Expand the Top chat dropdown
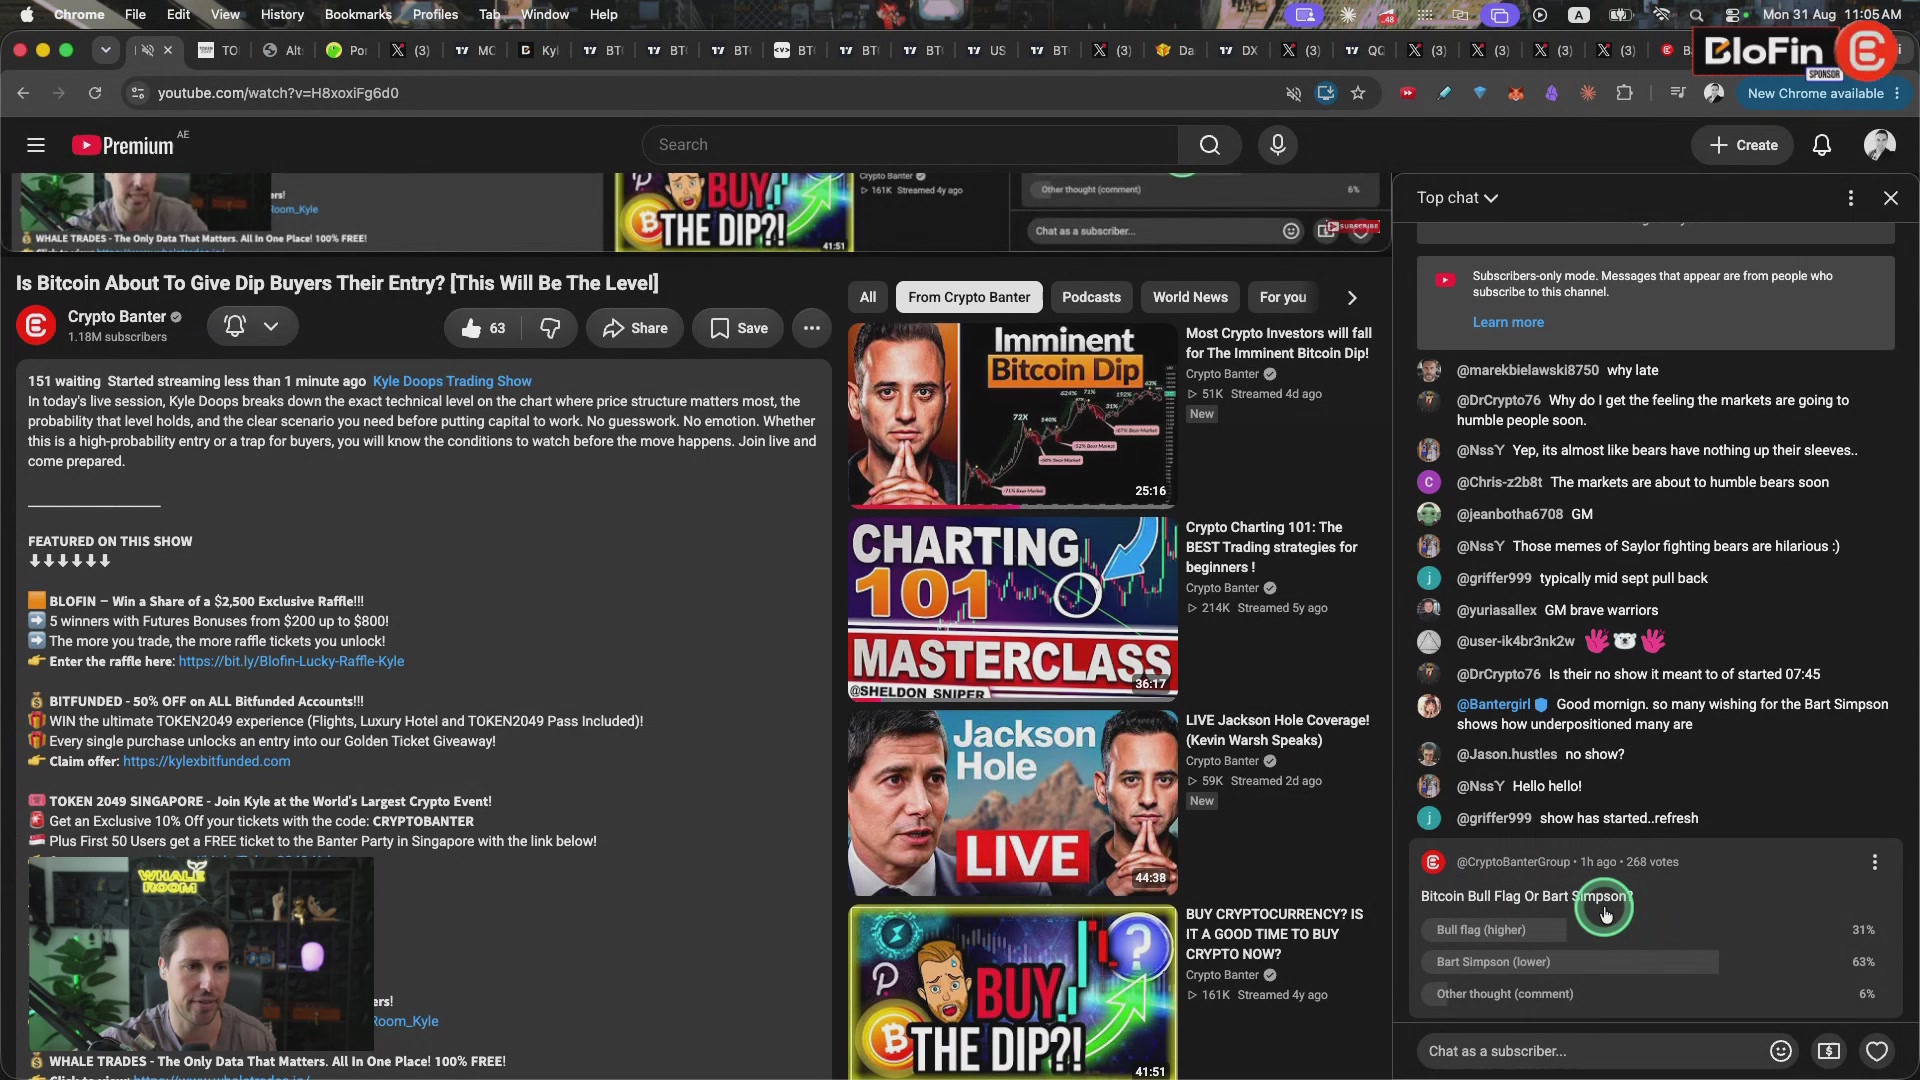This screenshot has height=1080, width=1920. point(1457,198)
